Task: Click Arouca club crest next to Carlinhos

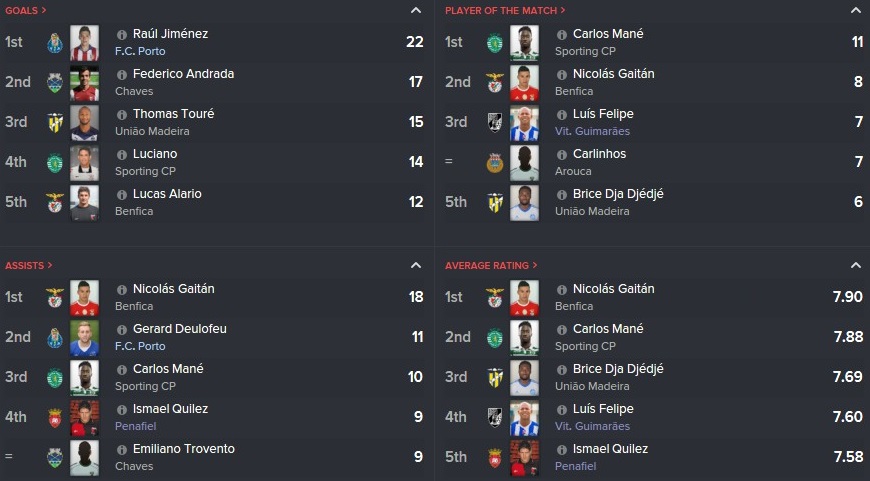Action: 495,163
